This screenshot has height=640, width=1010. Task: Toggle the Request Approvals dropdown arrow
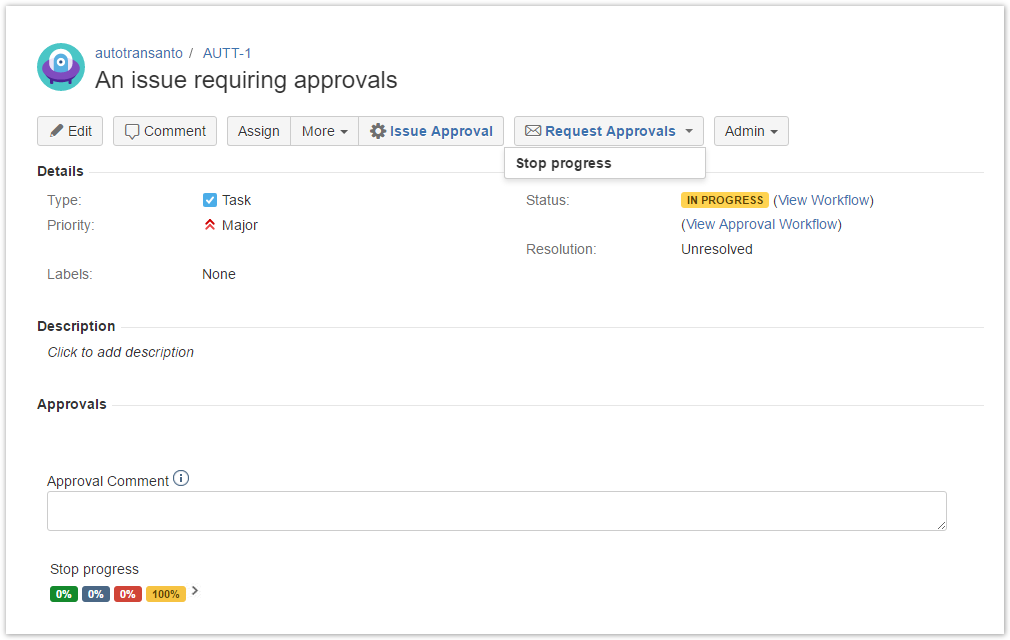(x=689, y=131)
